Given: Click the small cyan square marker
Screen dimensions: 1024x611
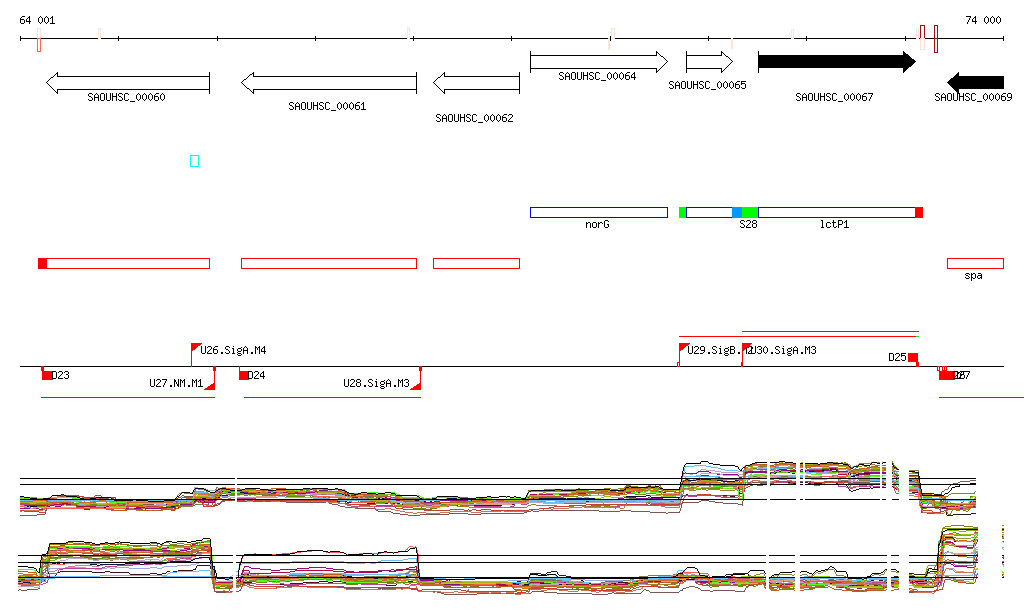Looking at the screenshot, I should (x=195, y=161).
